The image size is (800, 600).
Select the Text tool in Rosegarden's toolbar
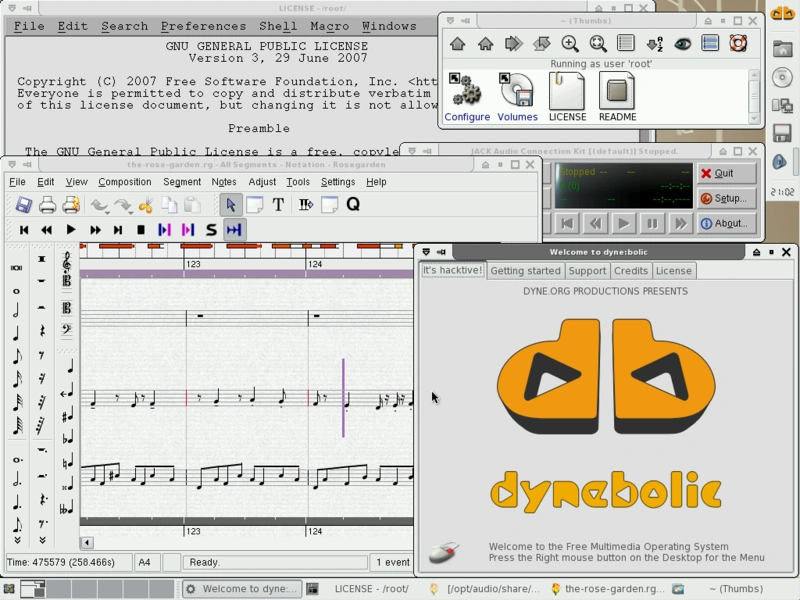[278, 204]
